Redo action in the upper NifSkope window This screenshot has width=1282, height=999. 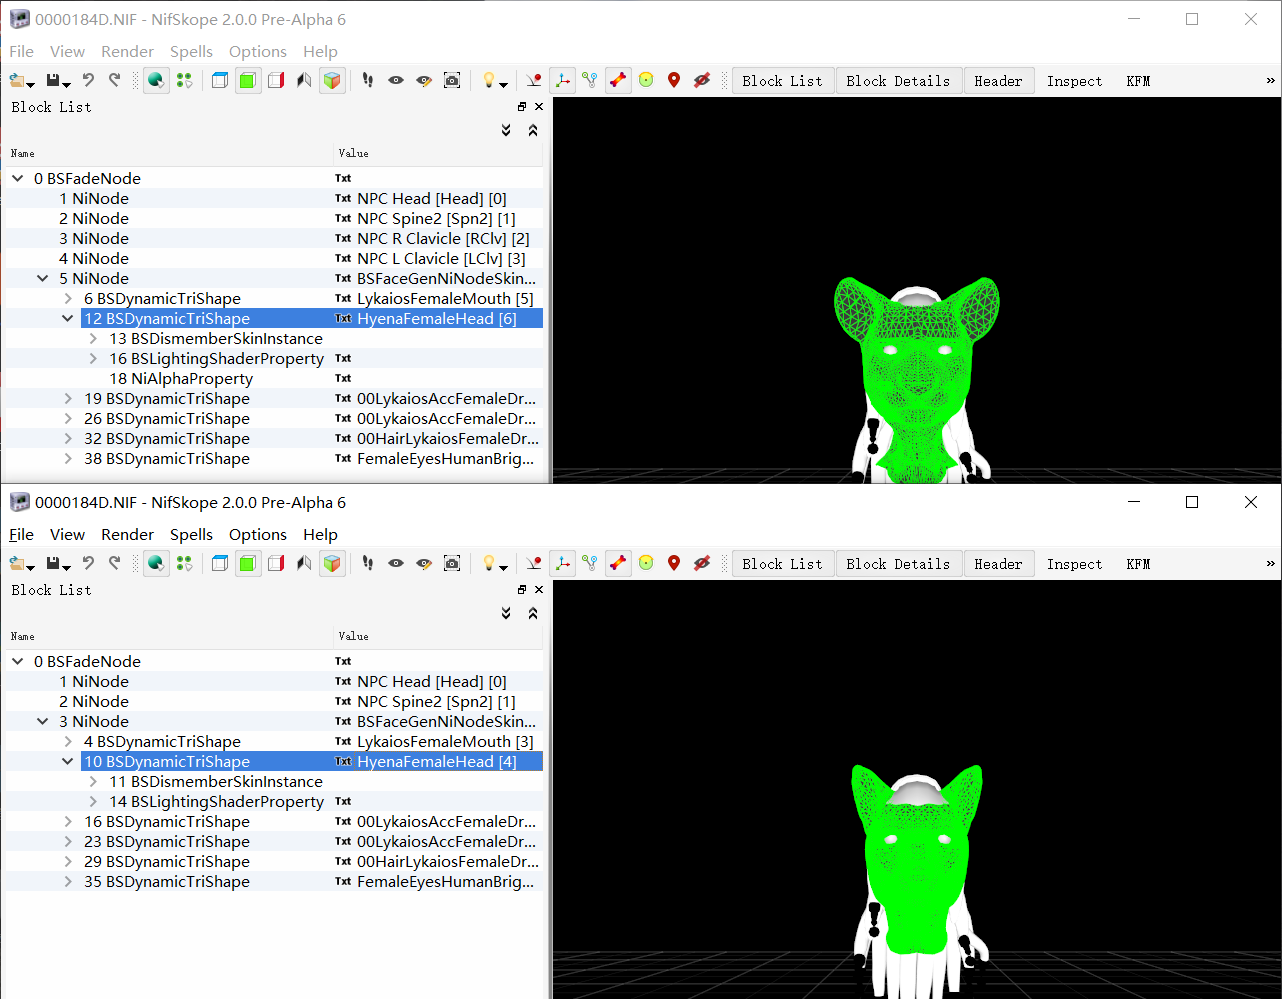[115, 81]
